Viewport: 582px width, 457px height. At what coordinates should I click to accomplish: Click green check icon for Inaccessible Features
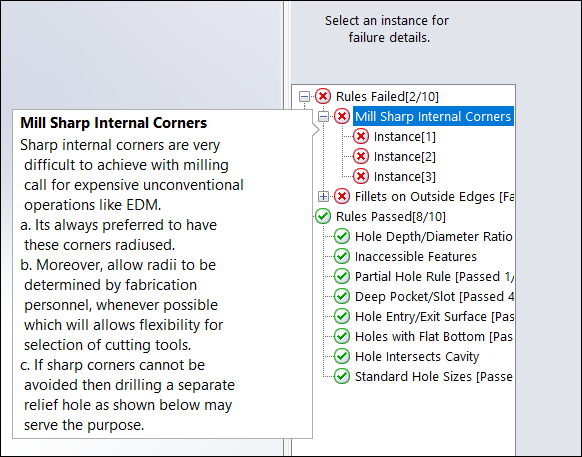(342, 257)
